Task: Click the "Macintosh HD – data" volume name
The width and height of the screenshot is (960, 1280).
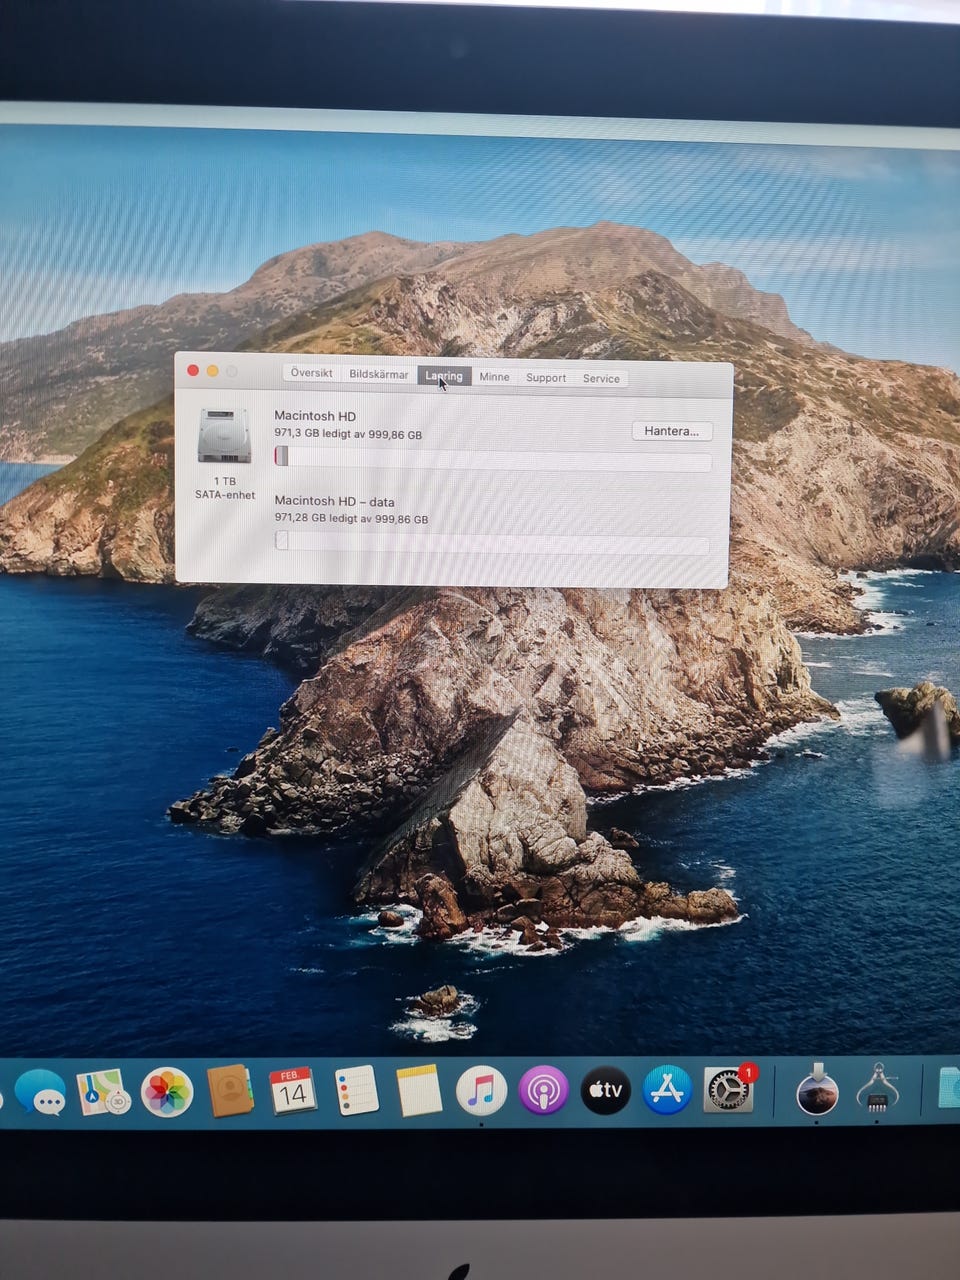Action: 334,501
